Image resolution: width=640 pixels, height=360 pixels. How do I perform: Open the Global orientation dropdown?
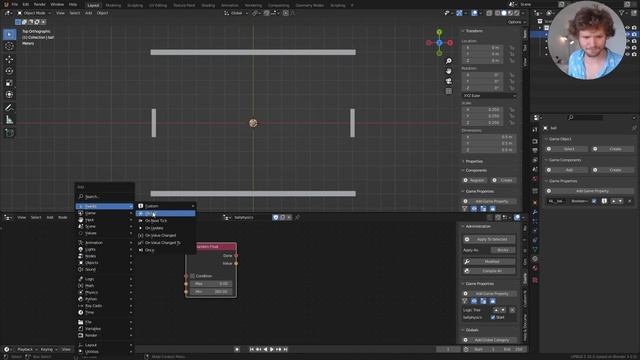point(236,13)
